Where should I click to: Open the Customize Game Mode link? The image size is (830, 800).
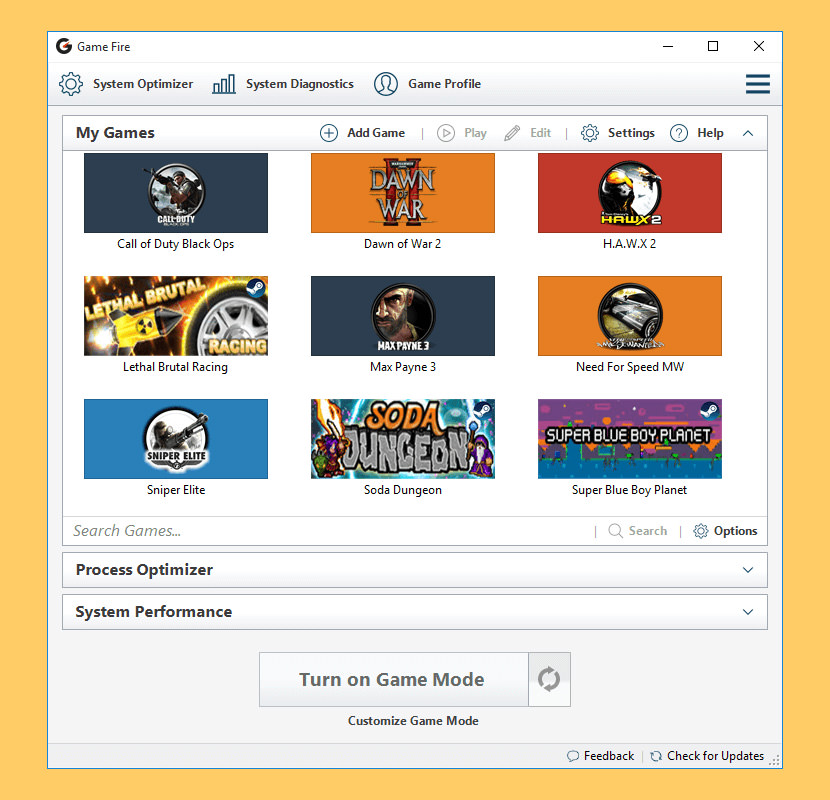pyautogui.click(x=413, y=721)
